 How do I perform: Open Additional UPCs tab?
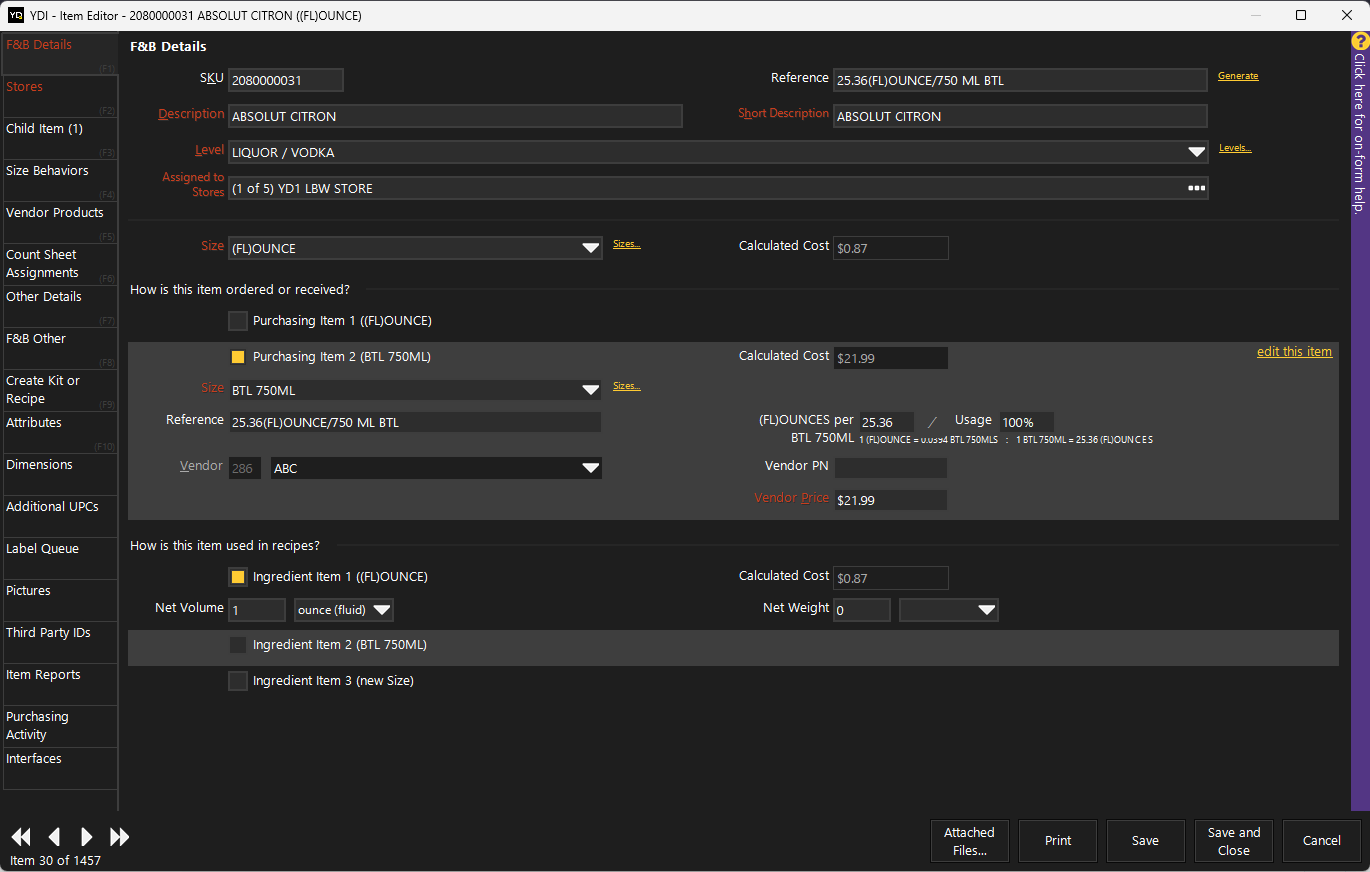60,516
